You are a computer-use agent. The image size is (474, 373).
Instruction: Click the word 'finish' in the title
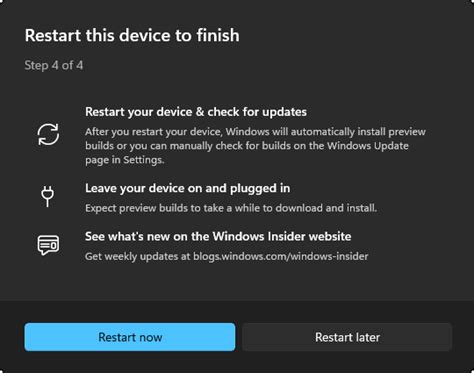point(218,35)
